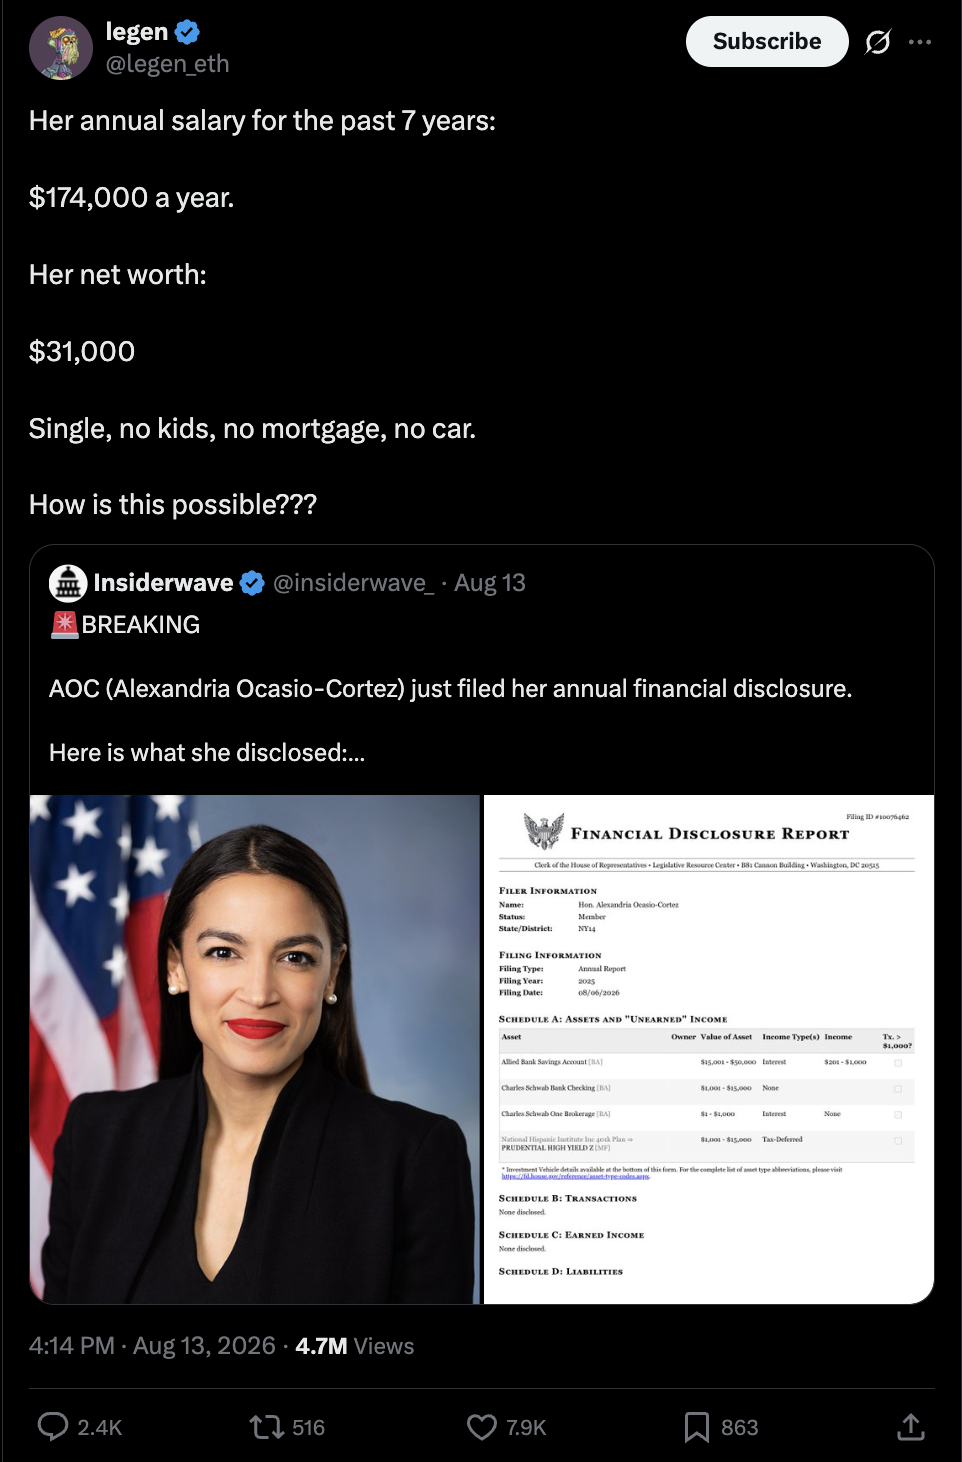
Task: Open the @legen_eth handle link
Action: tap(168, 64)
